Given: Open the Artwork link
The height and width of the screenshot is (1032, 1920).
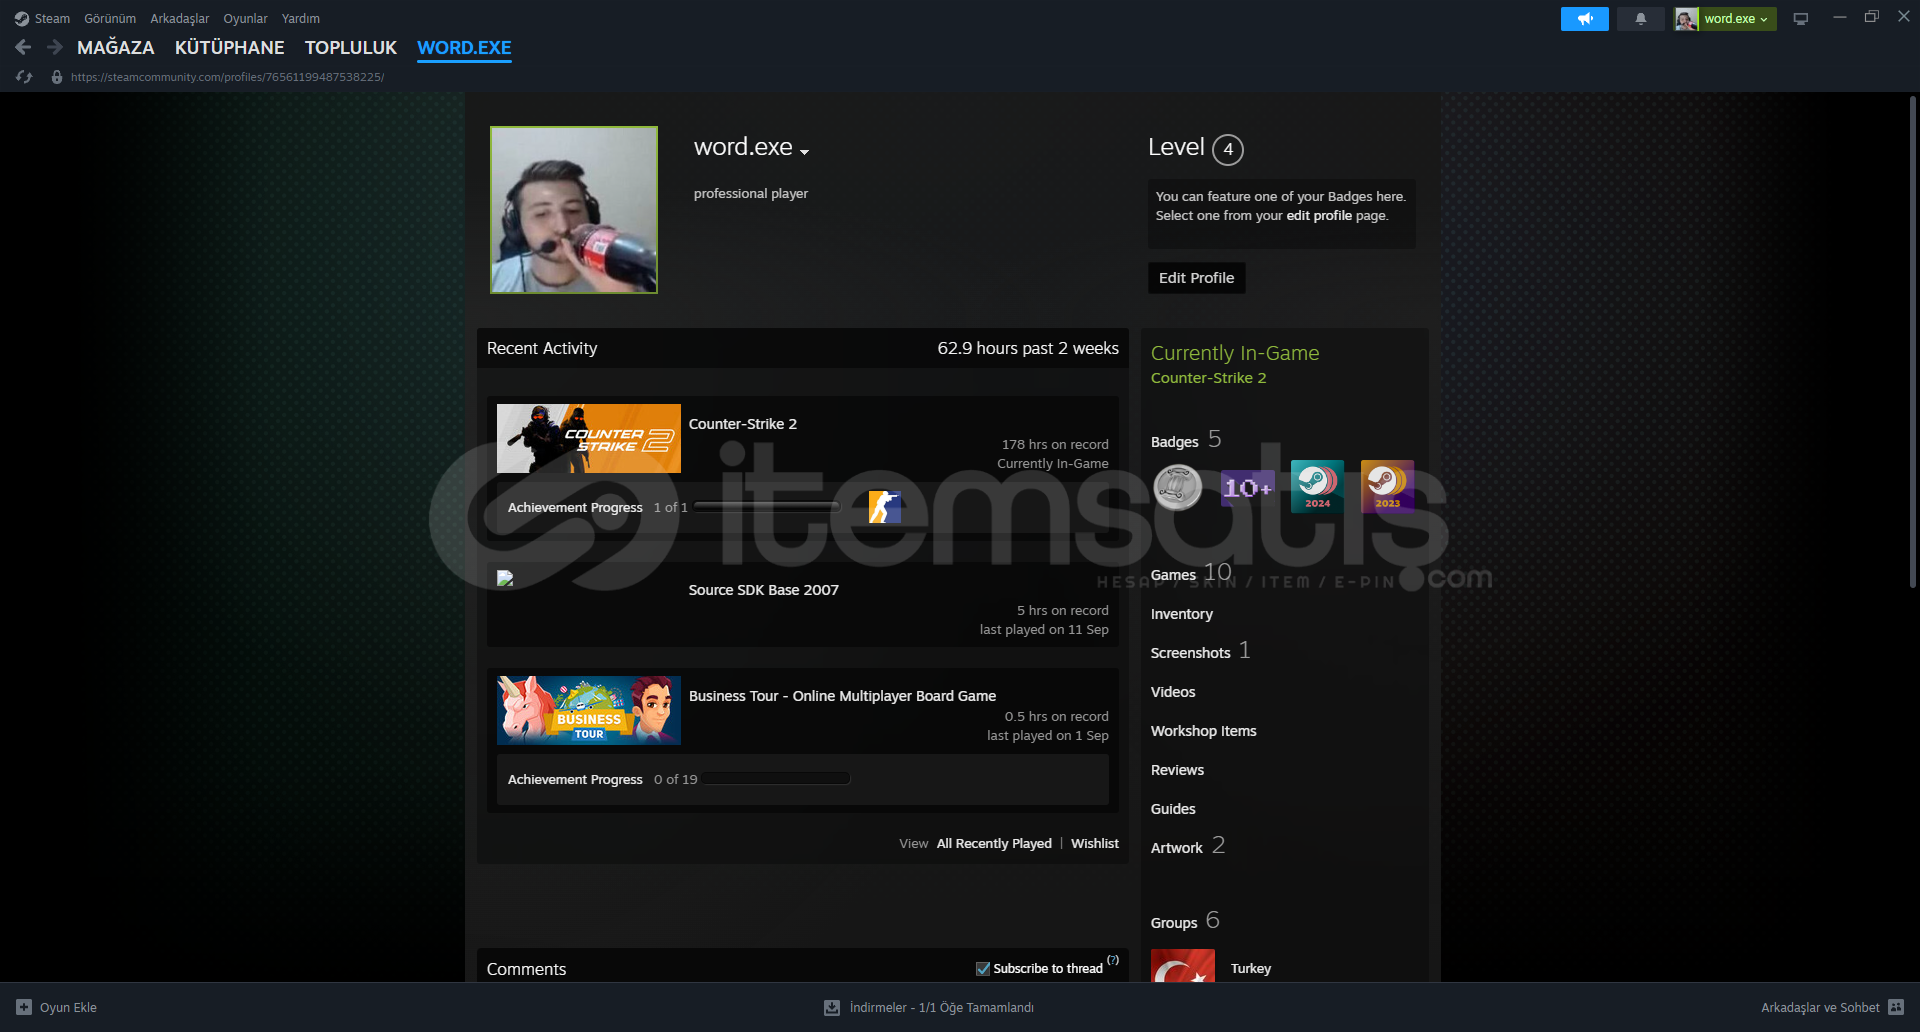Looking at the screenshot, I should (x=1177, y=848).
